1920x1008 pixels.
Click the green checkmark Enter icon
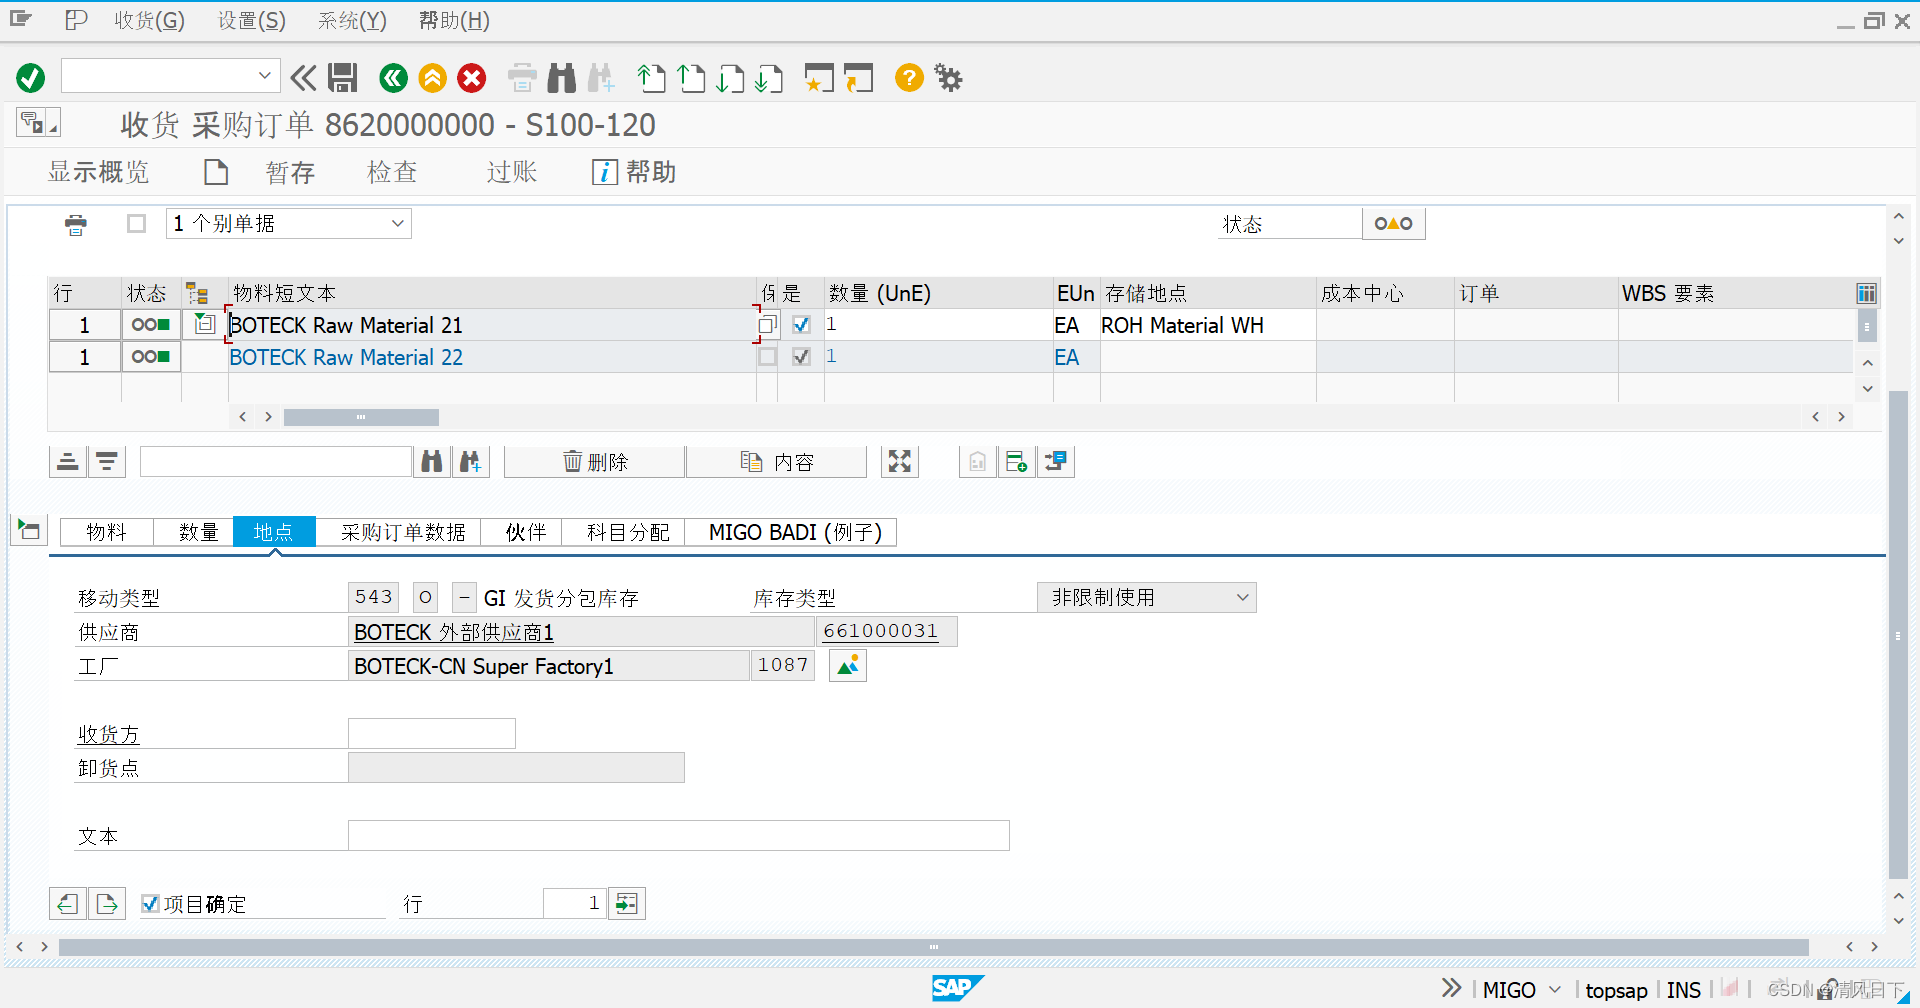[31, 77]
